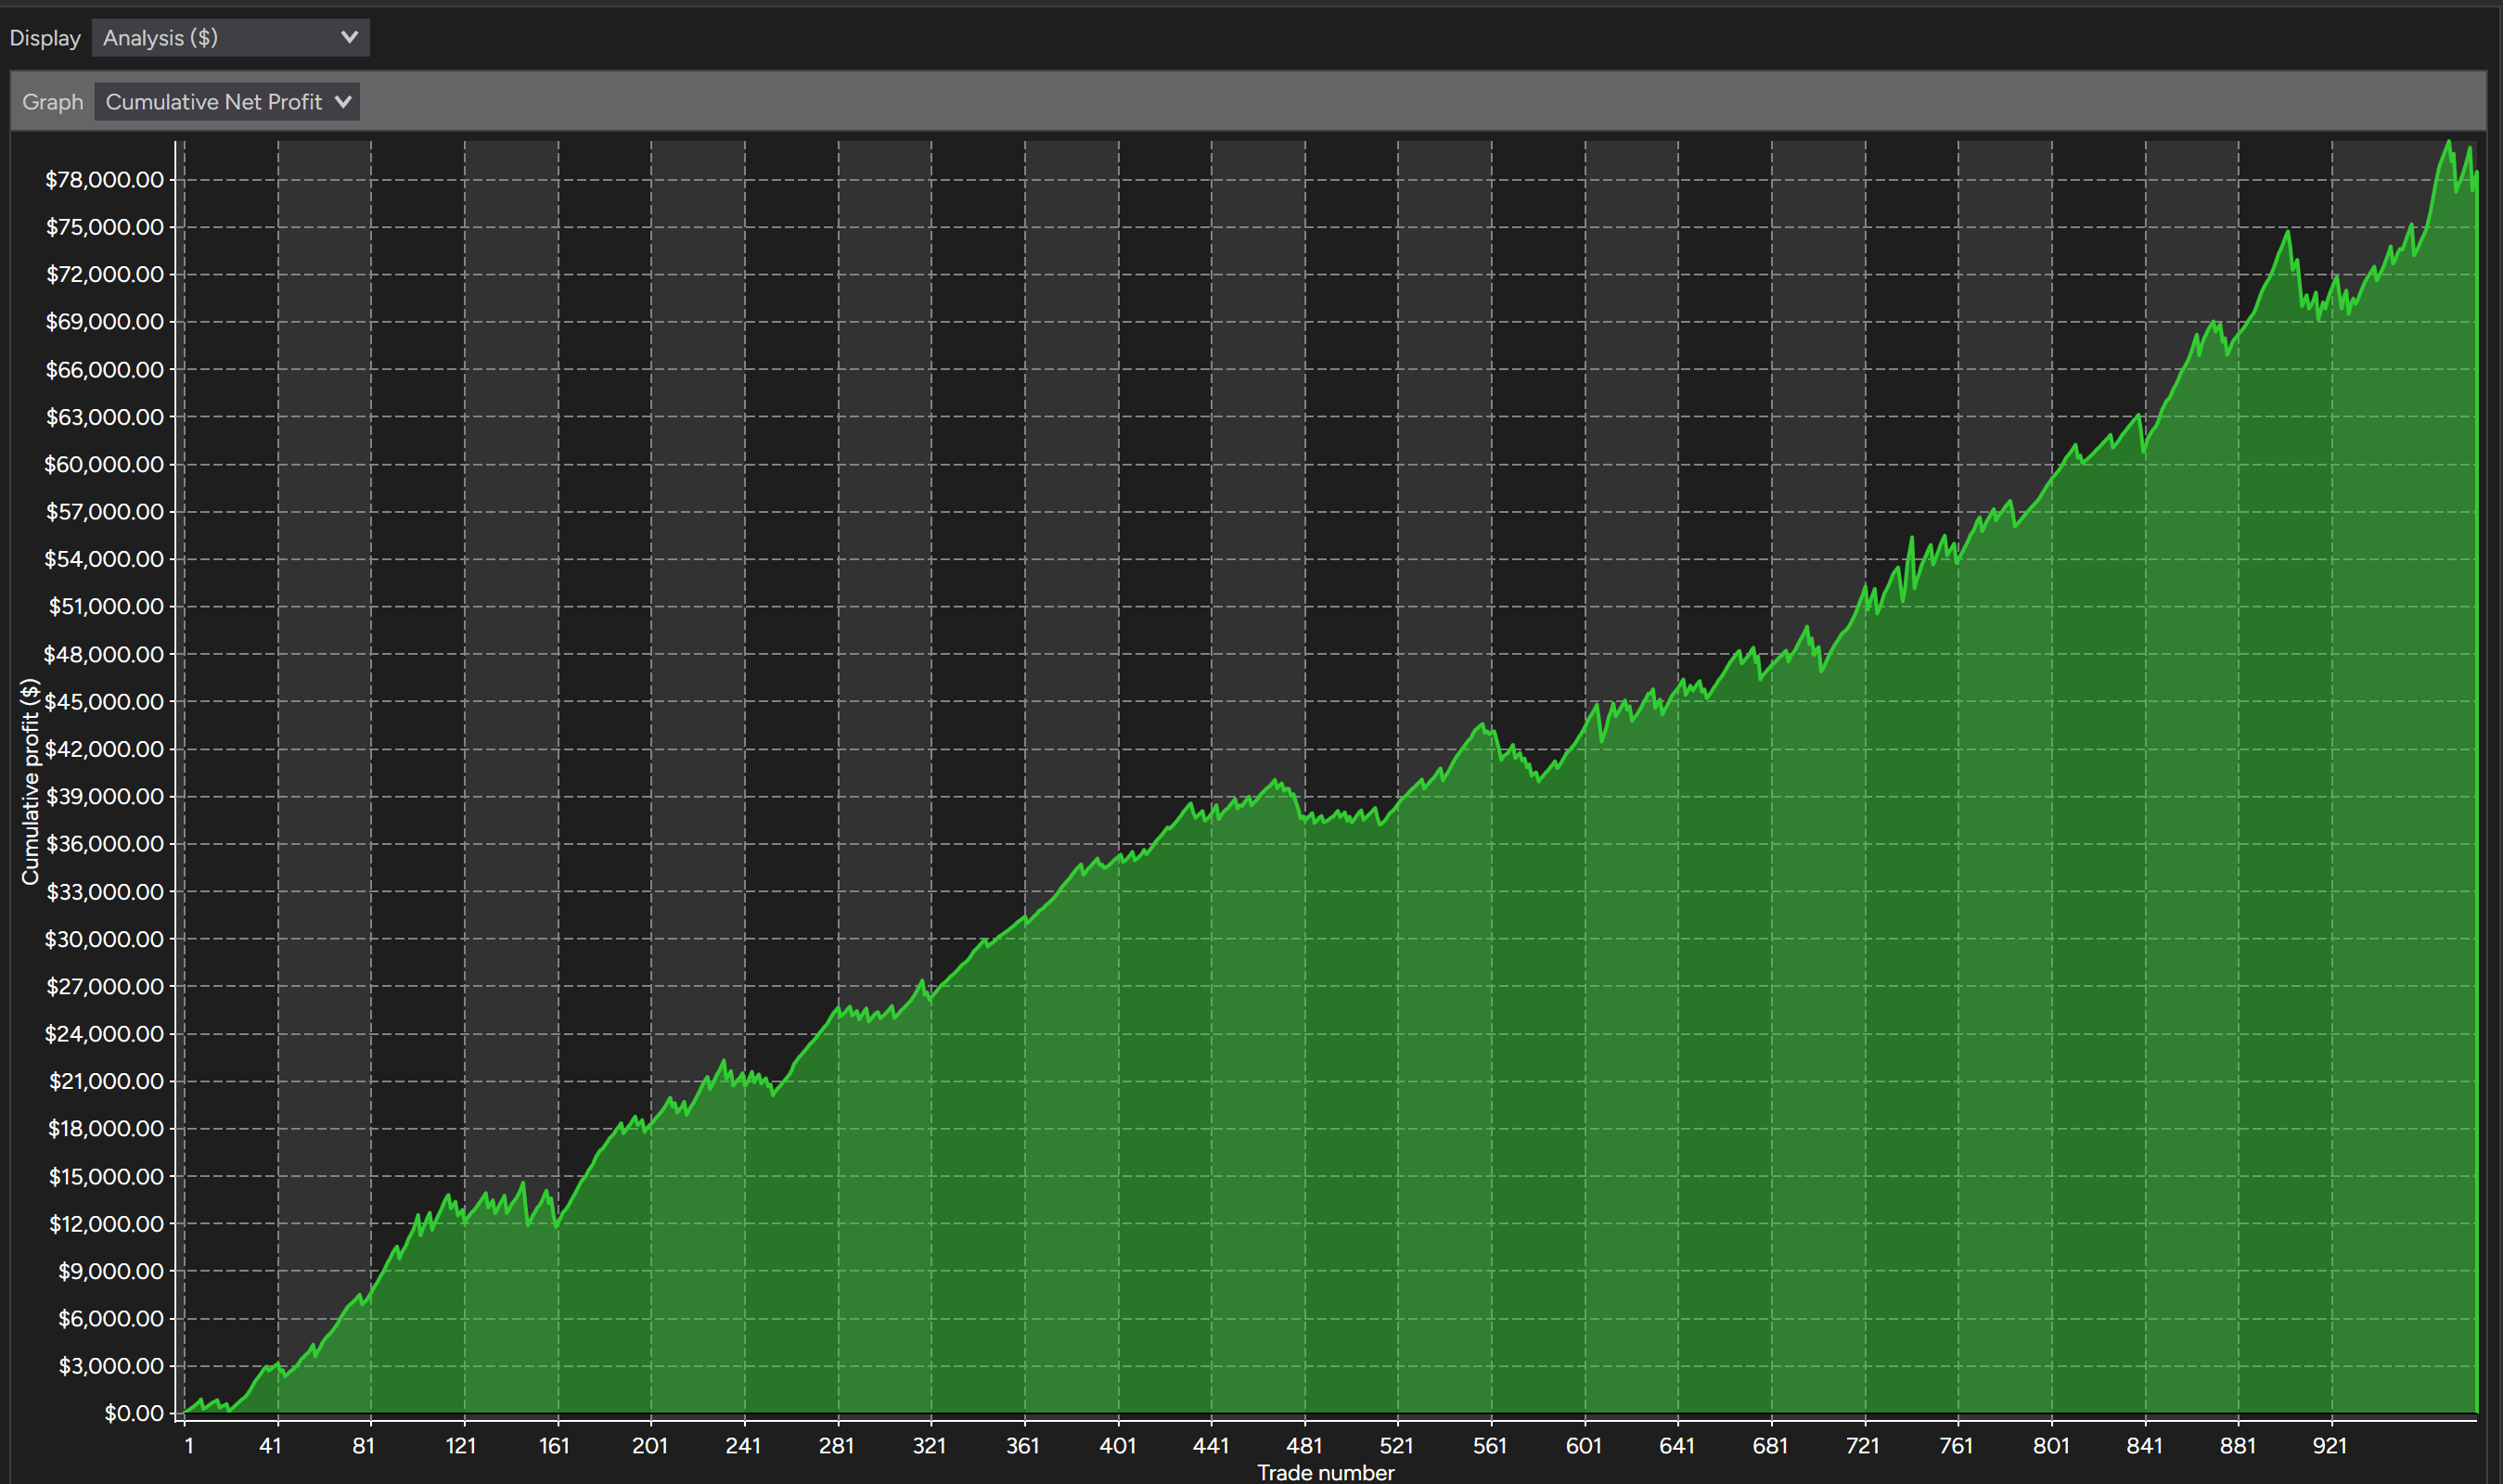Click the $30,000.00 axis label

104,939
